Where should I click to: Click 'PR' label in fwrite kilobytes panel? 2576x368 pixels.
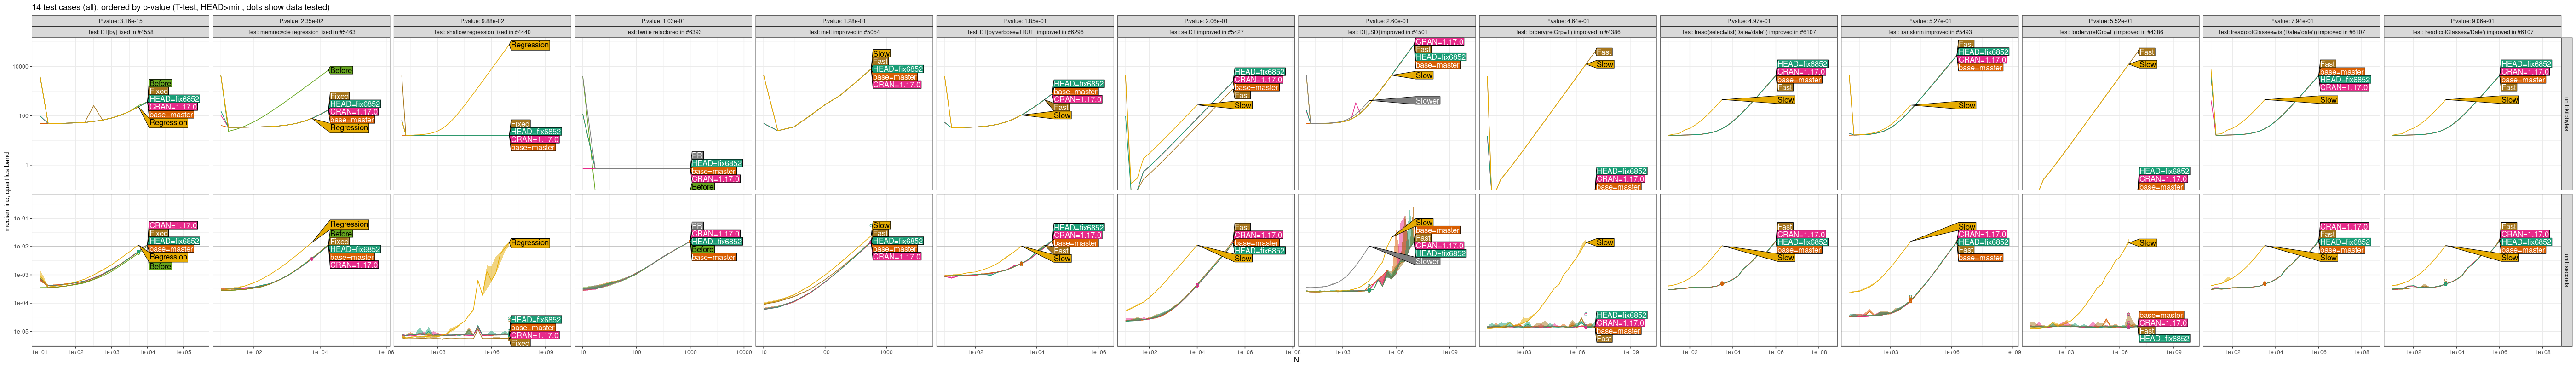coord(697,155)
